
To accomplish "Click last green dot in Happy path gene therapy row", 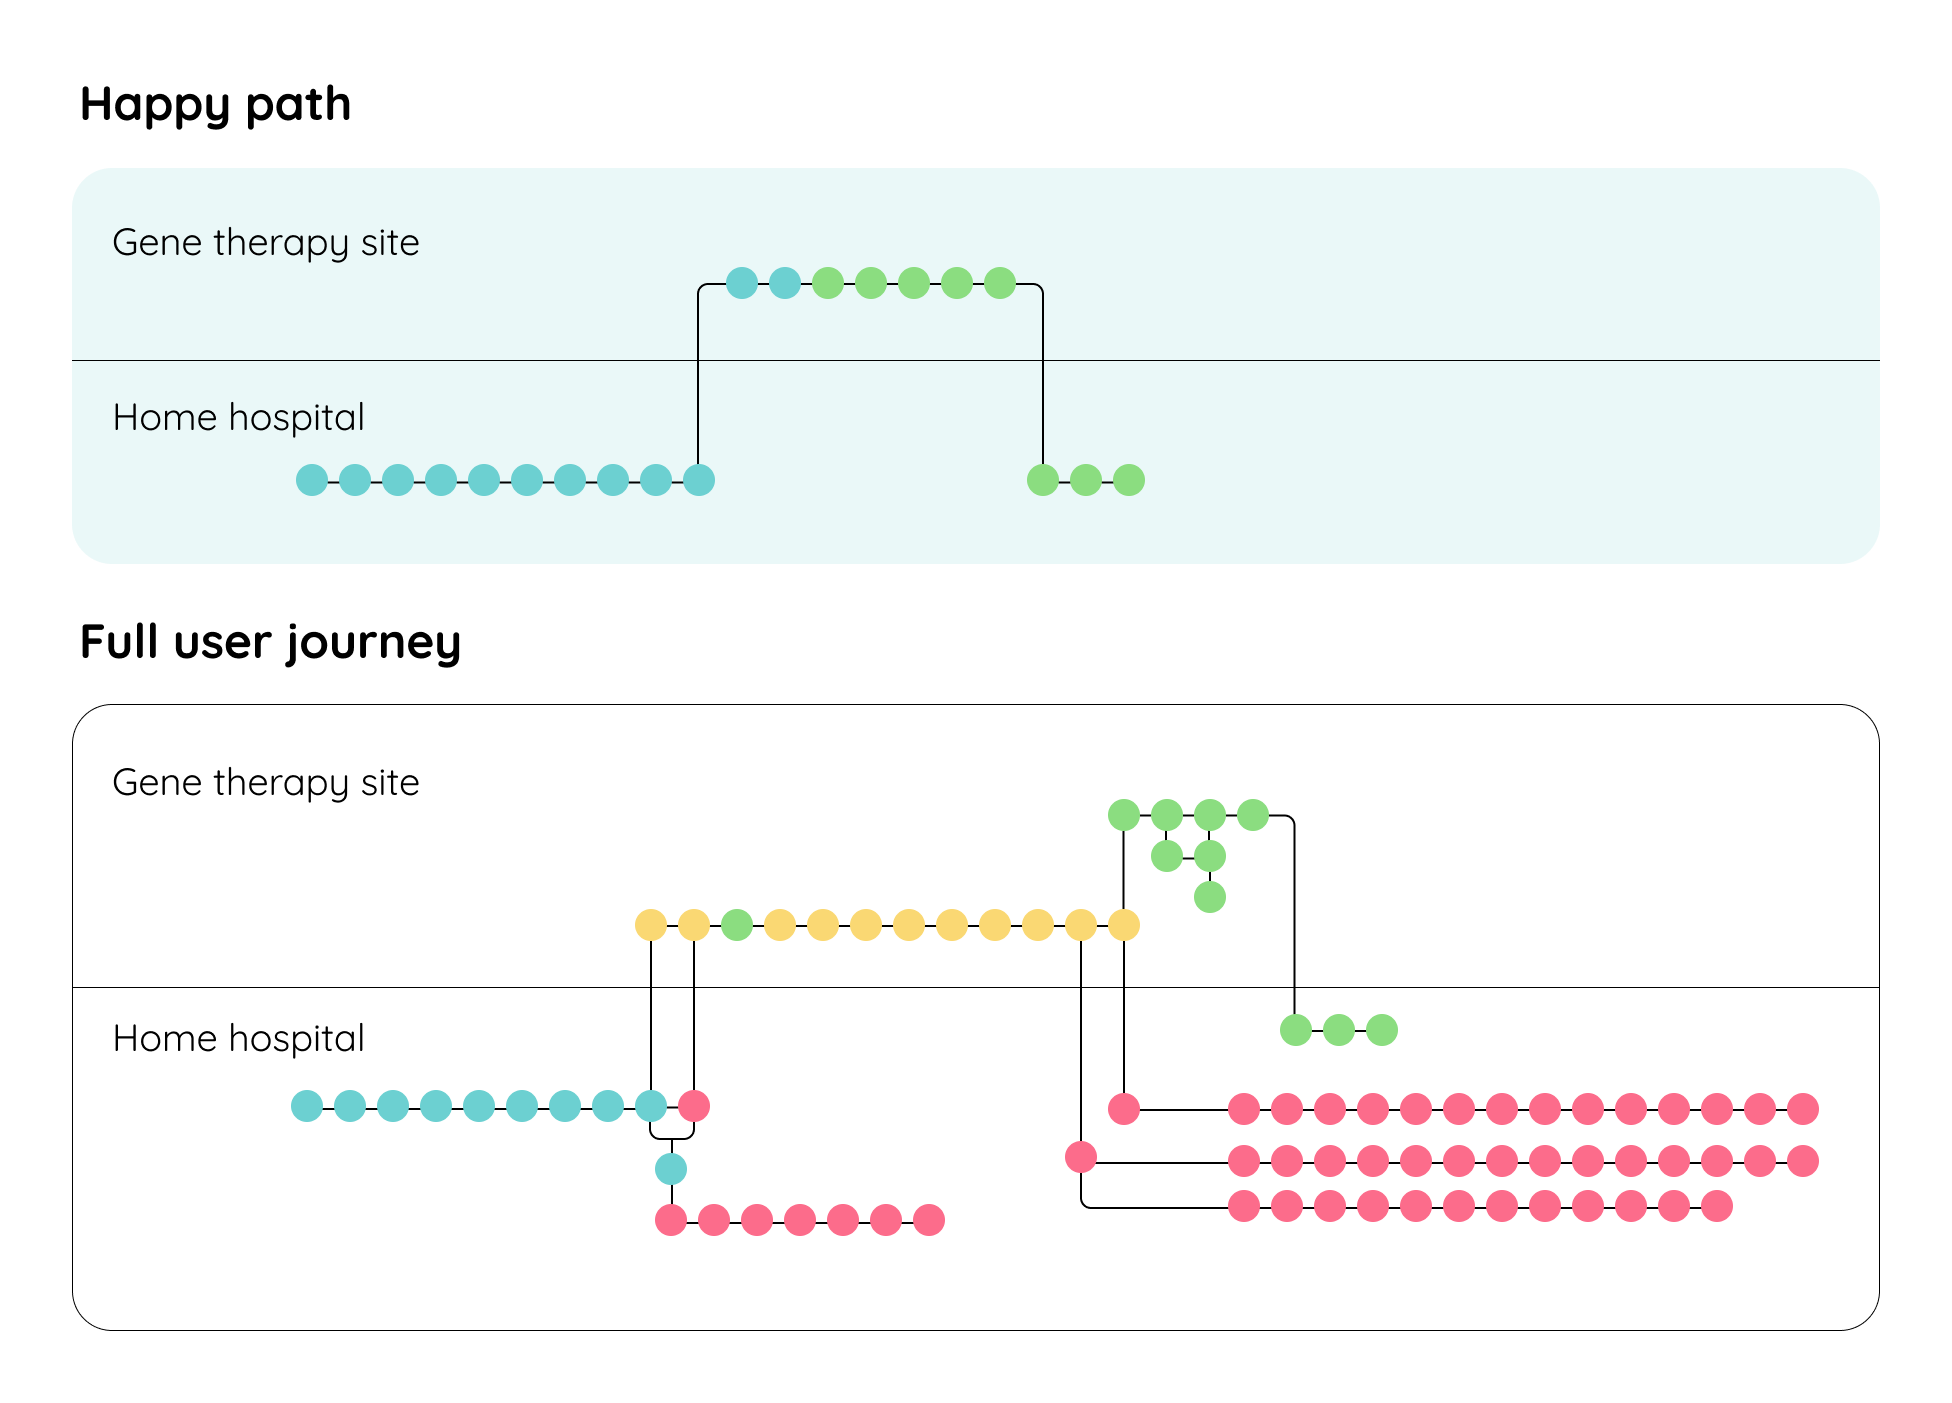I will 1000,283.
